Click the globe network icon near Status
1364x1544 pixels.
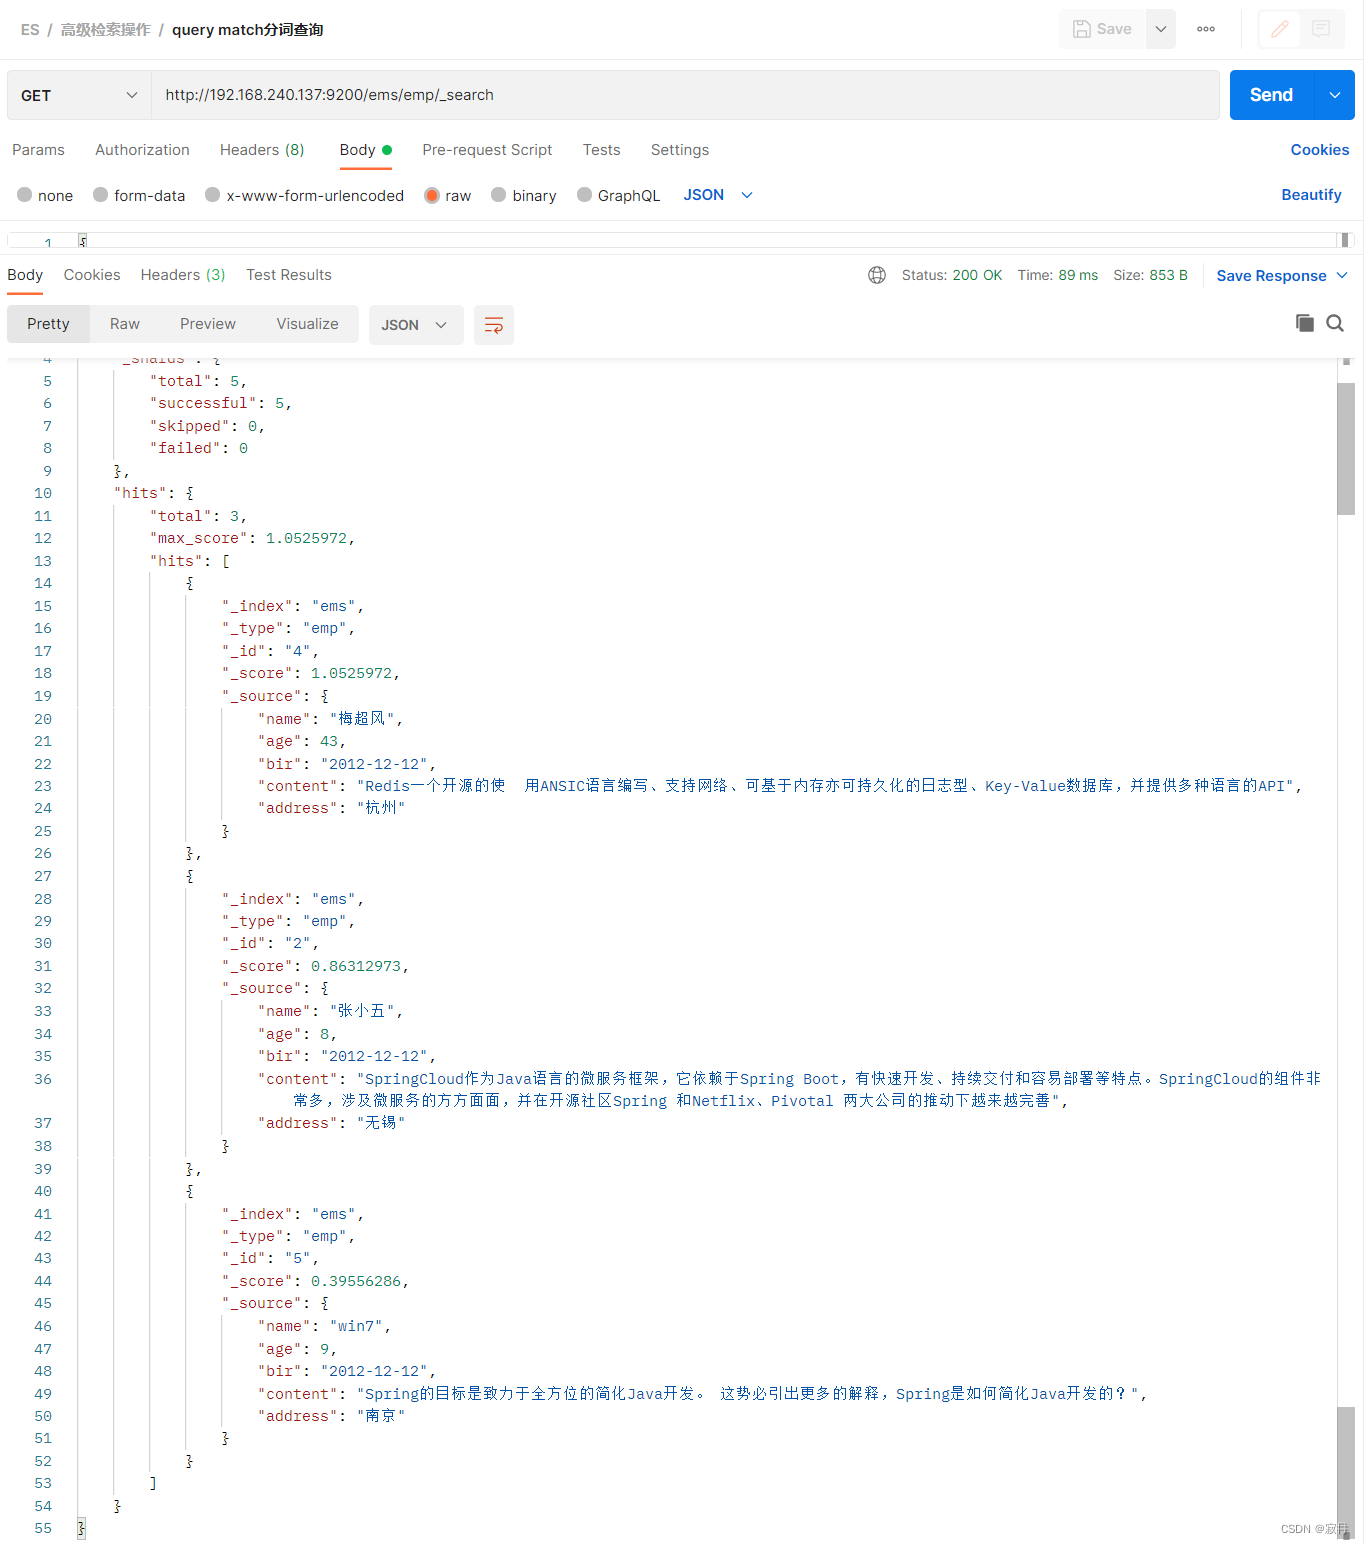tap(877, 275)
